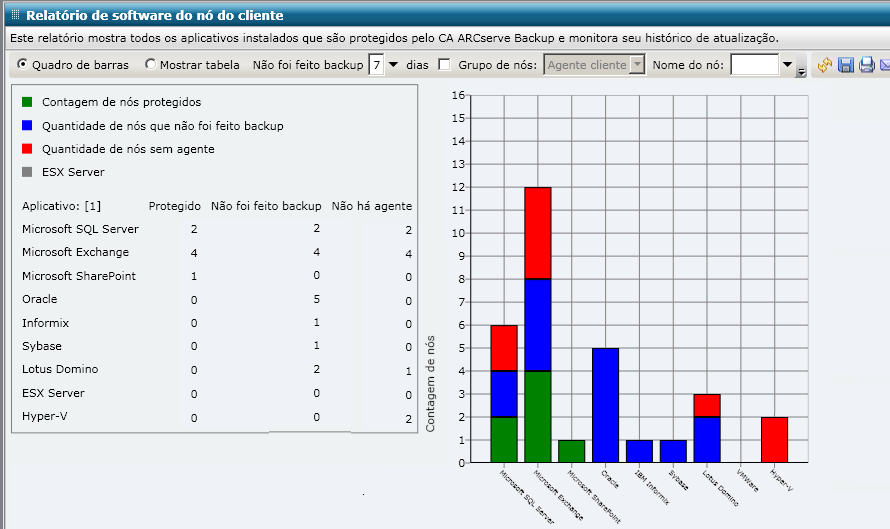Screen dimensions: 890x529
Task: Click the red Microsoft Exchange bar segment
Action: pyautogui.click(x=538, y=233)
